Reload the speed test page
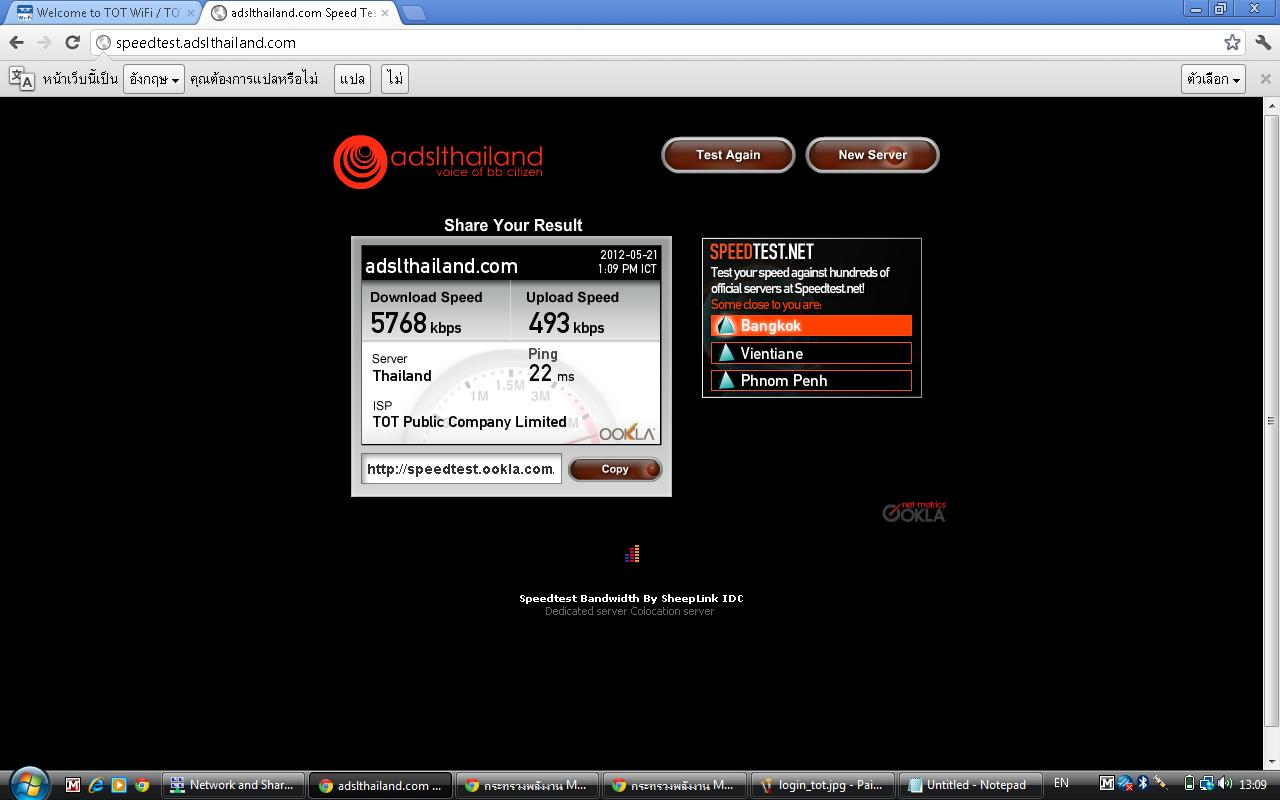Image resolution: width=1280 pixels, height=800 pixels. pos(72,42)
